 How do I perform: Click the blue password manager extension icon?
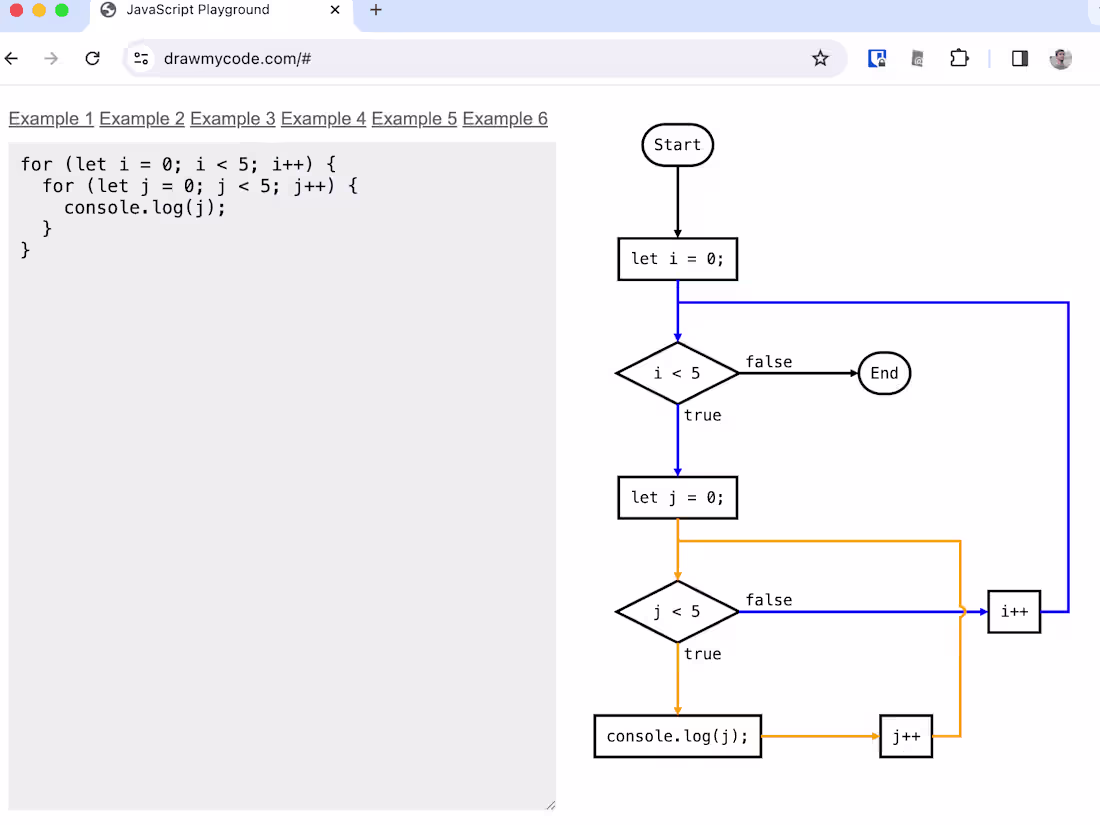[x=877, y=58]
